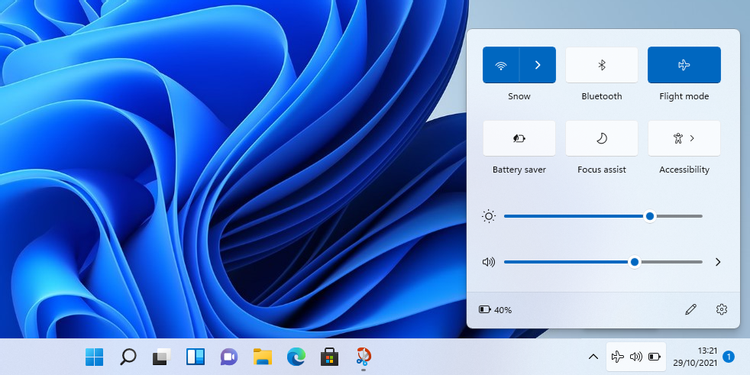This screenshot has height=375, width=750.
Task: Click the brightness slider track
Action: coord(603,216)
